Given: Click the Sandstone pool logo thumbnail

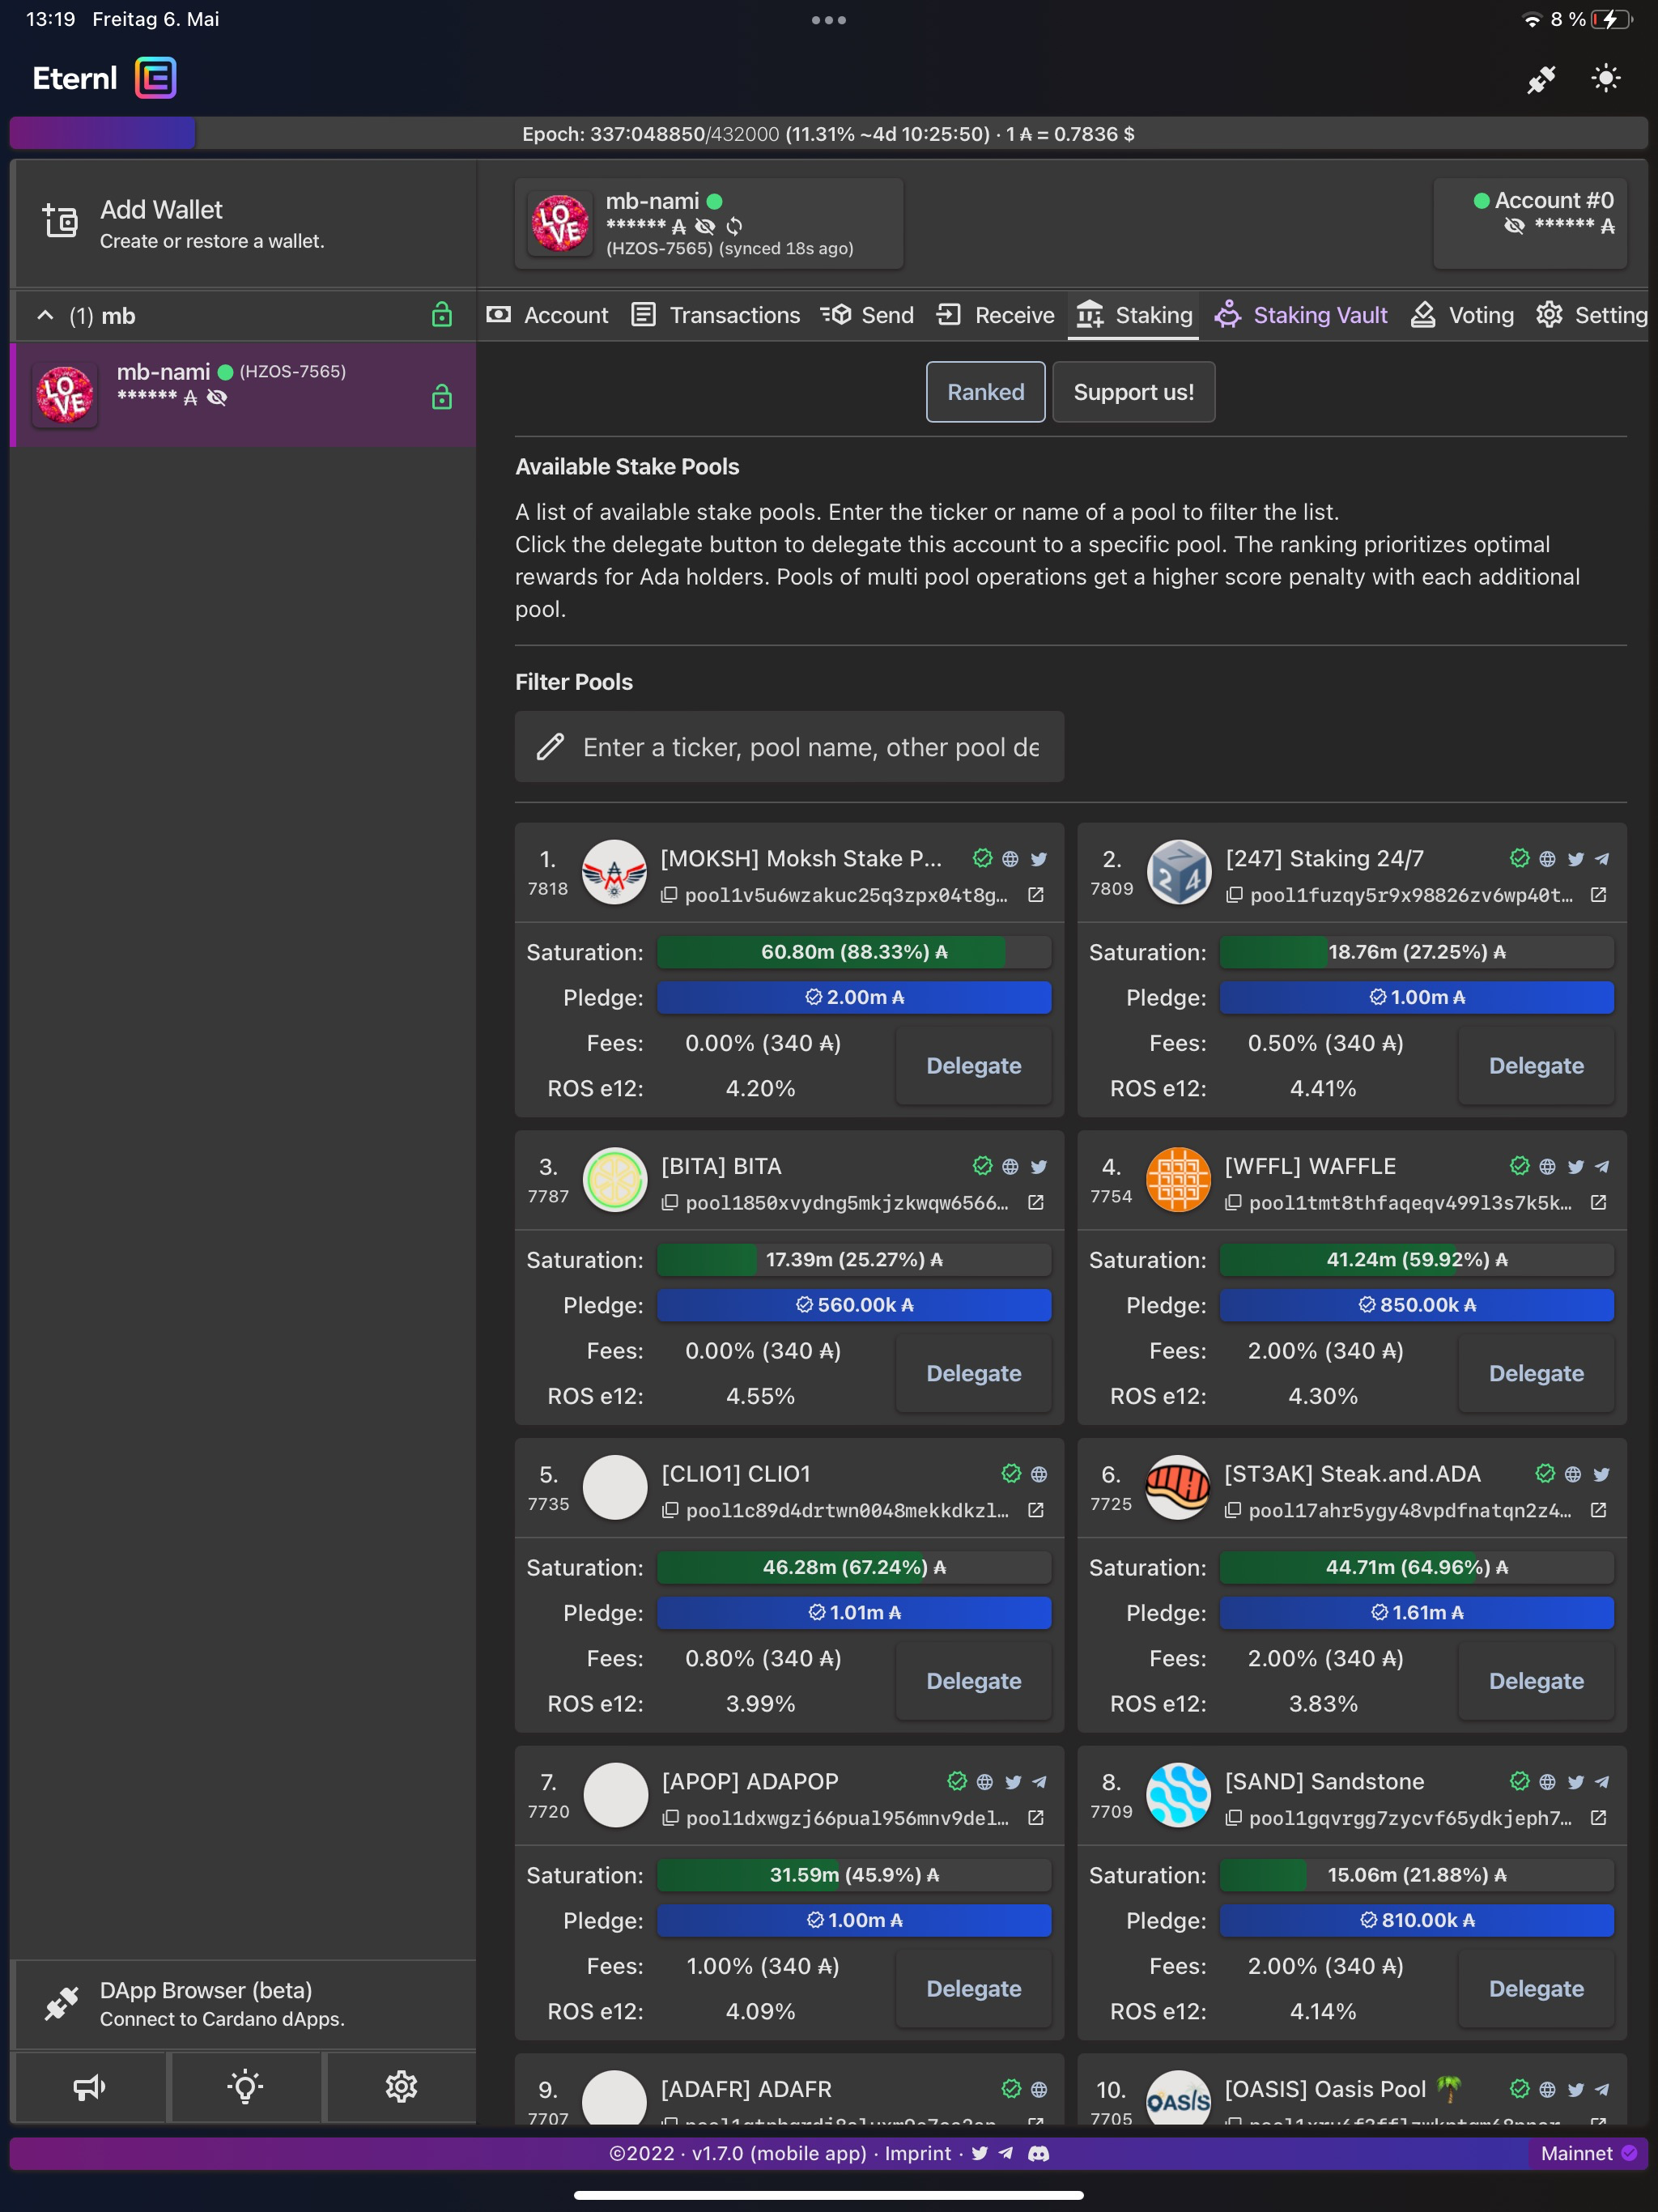Looking at the screenshot, I should [1178, 1796].
